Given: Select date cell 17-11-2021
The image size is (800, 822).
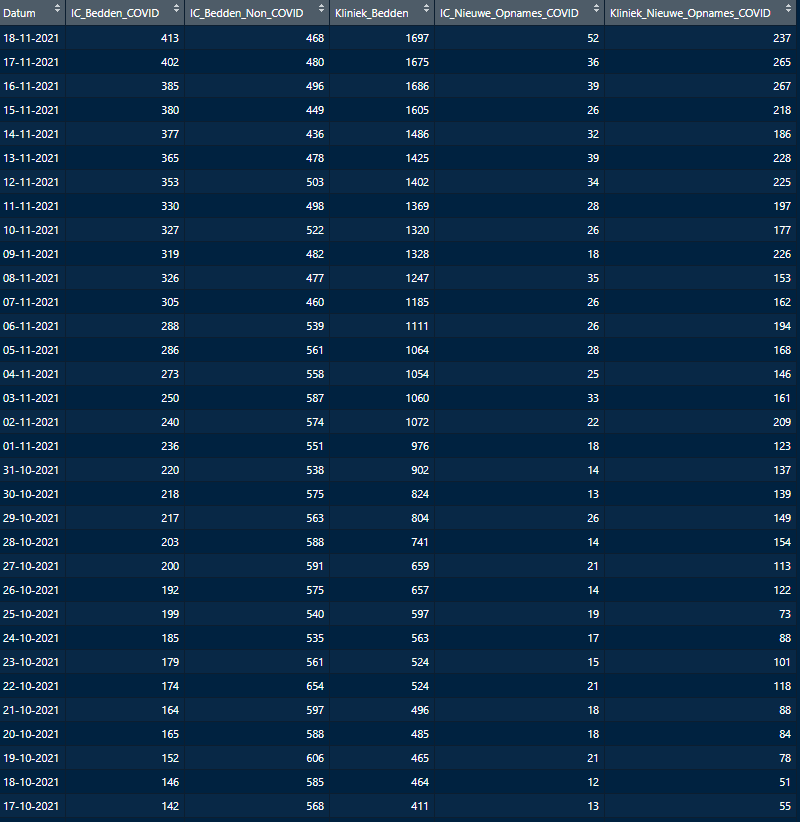Looking at the screenshot, I should tap(31, 62).
